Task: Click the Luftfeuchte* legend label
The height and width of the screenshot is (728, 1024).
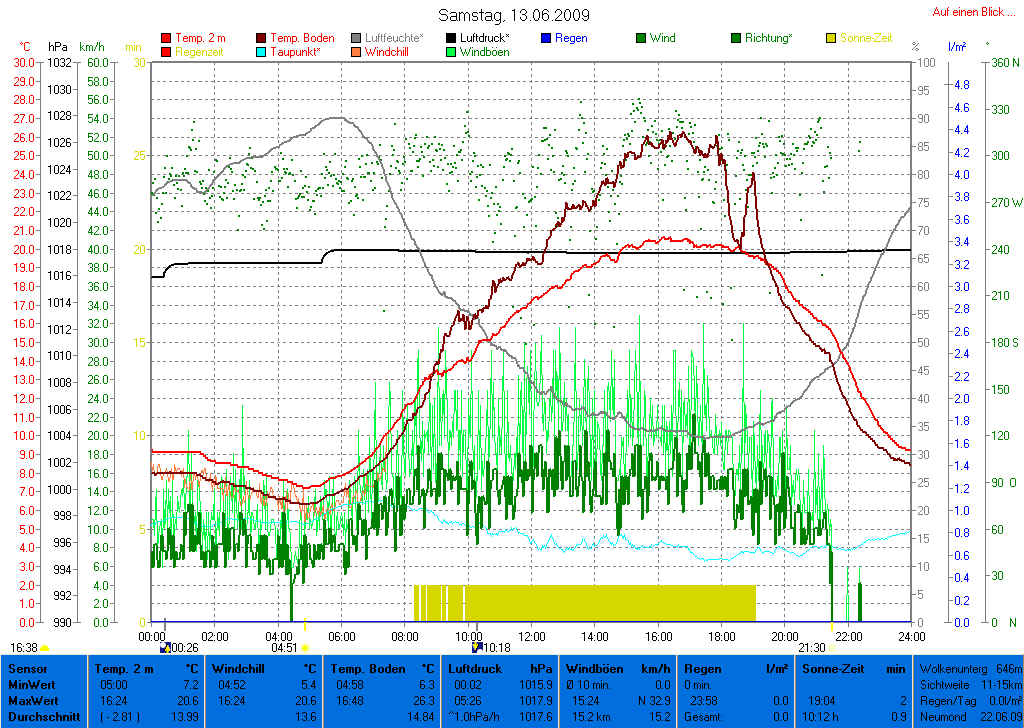Action: point(394,38)
